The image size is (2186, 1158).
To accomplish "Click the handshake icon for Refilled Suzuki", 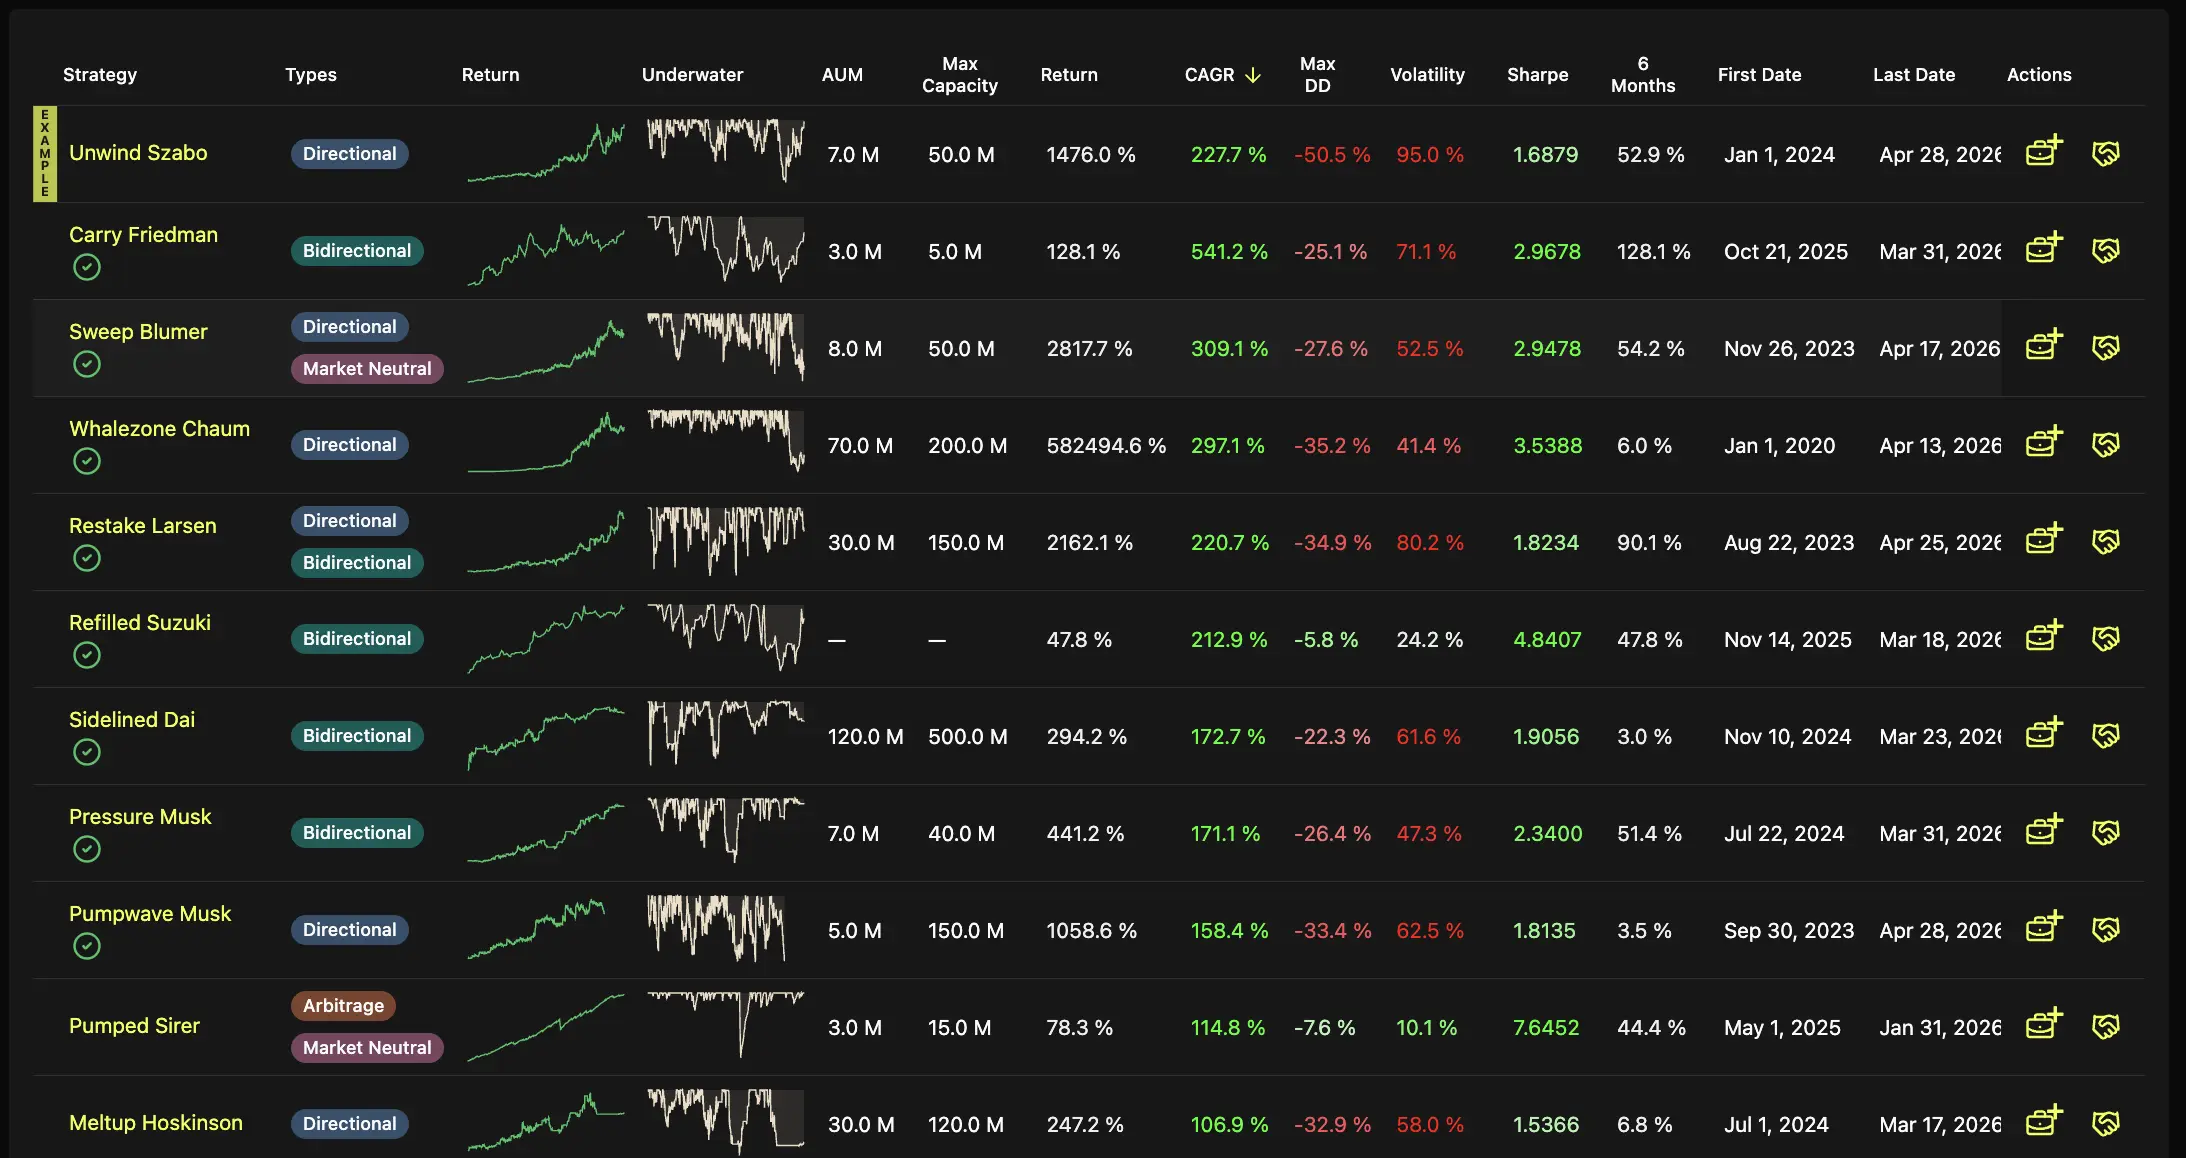I will tap(2106, 638).
